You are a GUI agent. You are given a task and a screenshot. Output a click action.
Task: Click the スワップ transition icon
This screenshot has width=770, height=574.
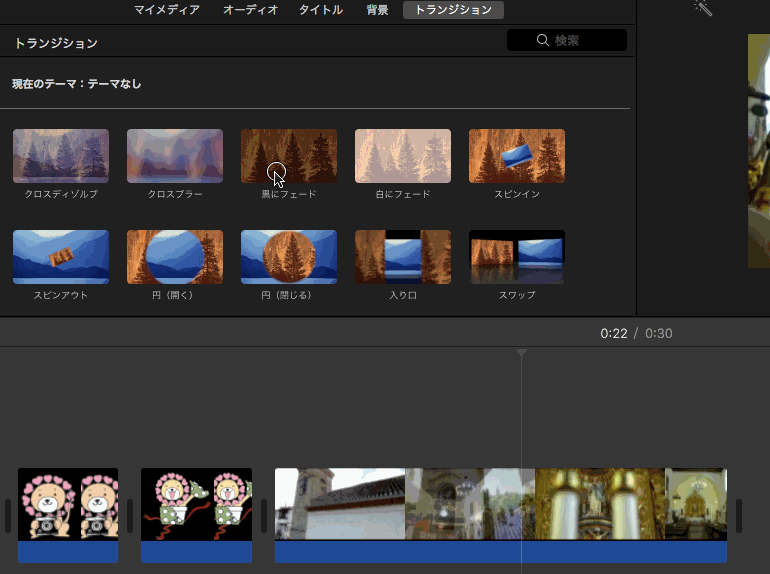(x=517, y=257)
